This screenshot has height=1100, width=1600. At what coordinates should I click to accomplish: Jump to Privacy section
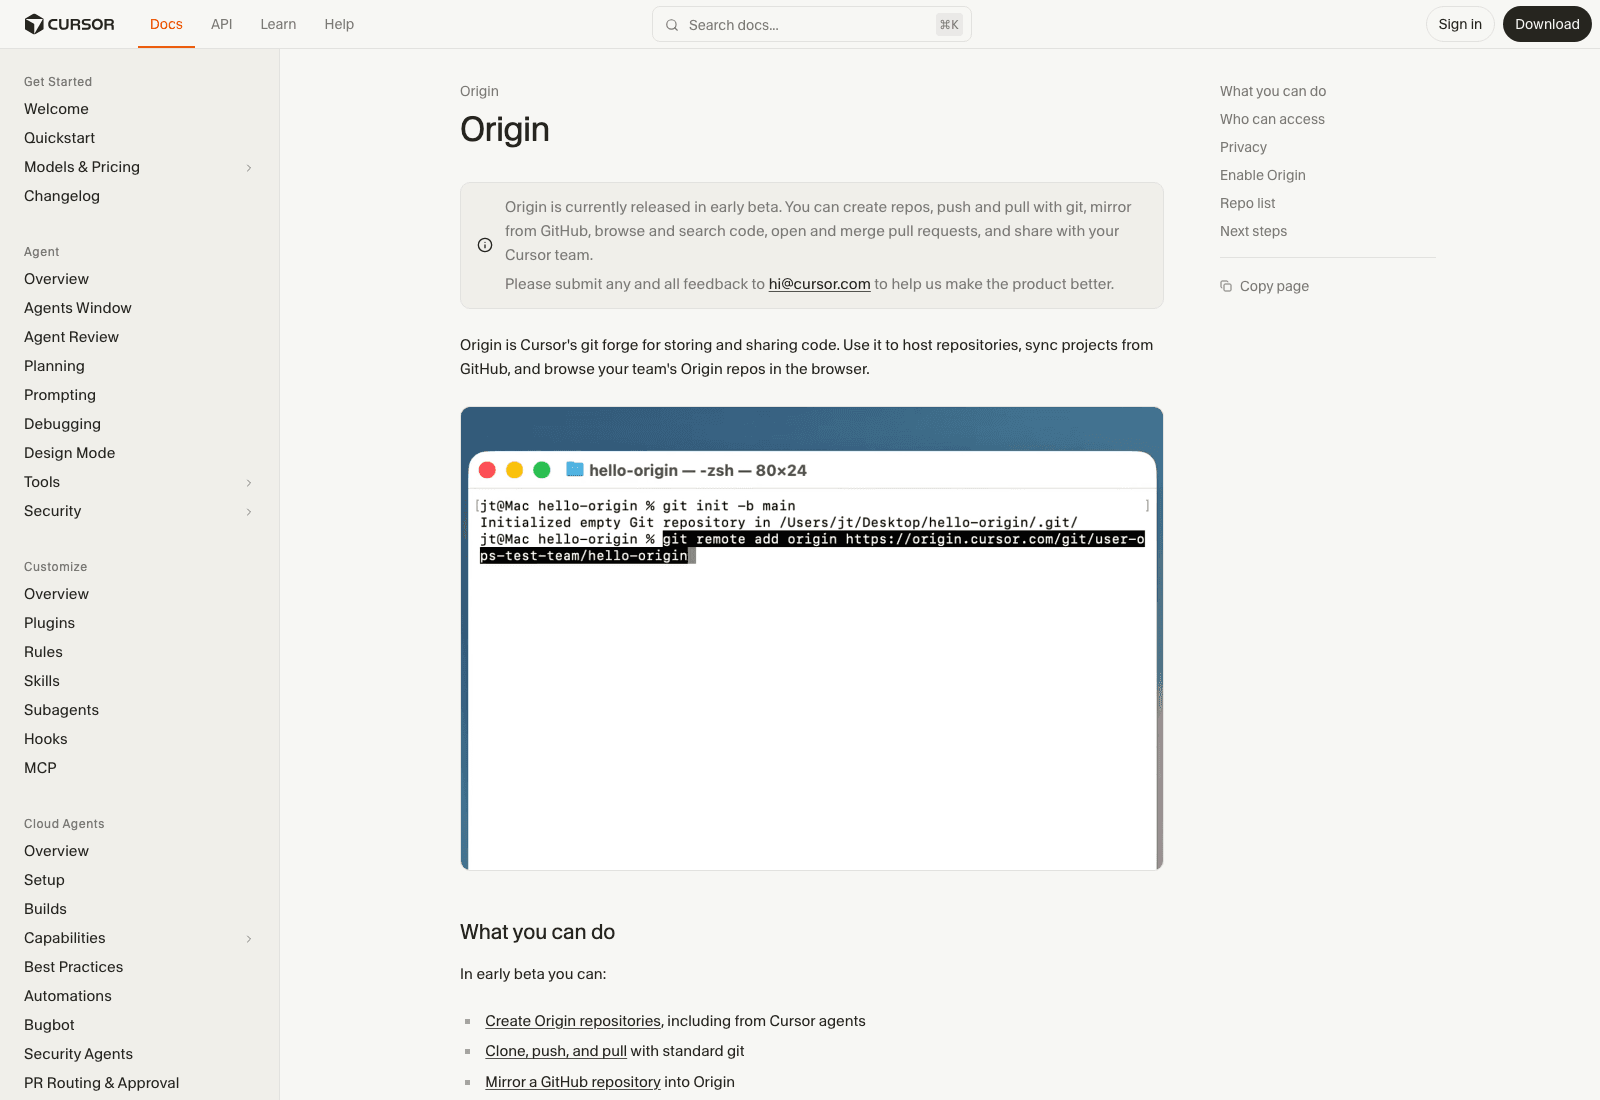pos(1243,147)
